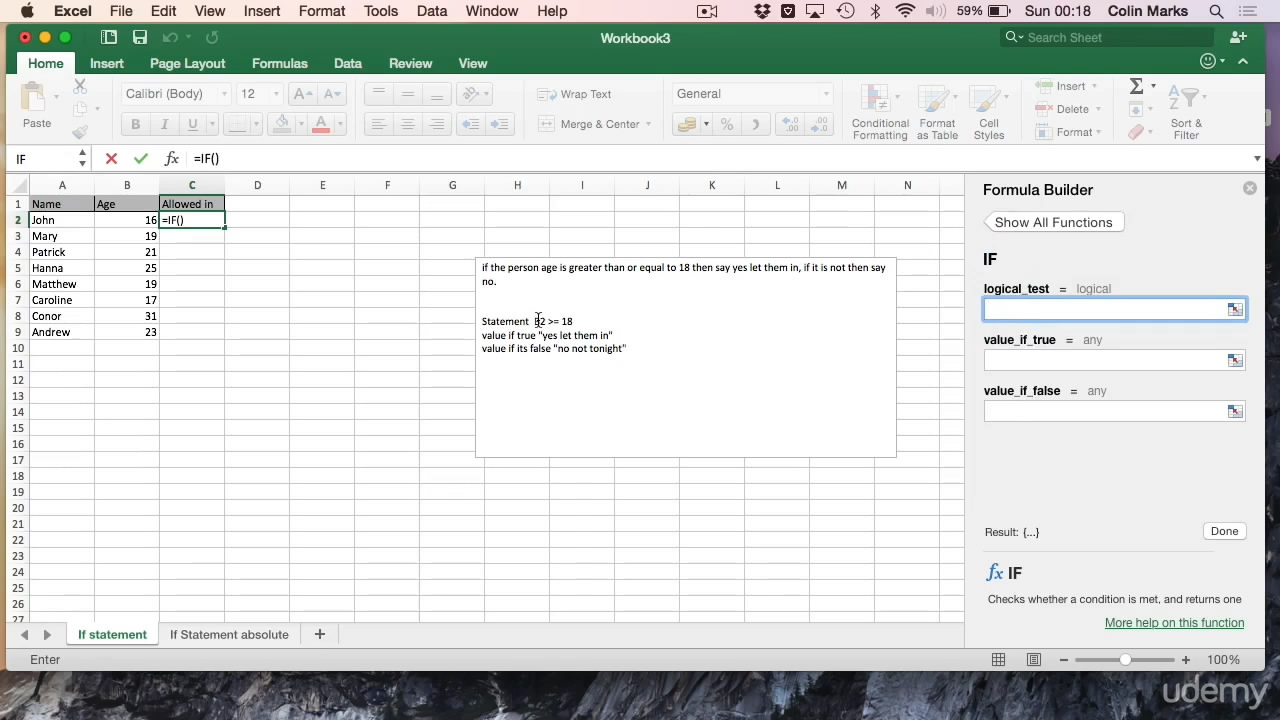This screenshot has width=1280, height=720.
Task: Click the Redo icon in title bar
Action: (211, 37)
